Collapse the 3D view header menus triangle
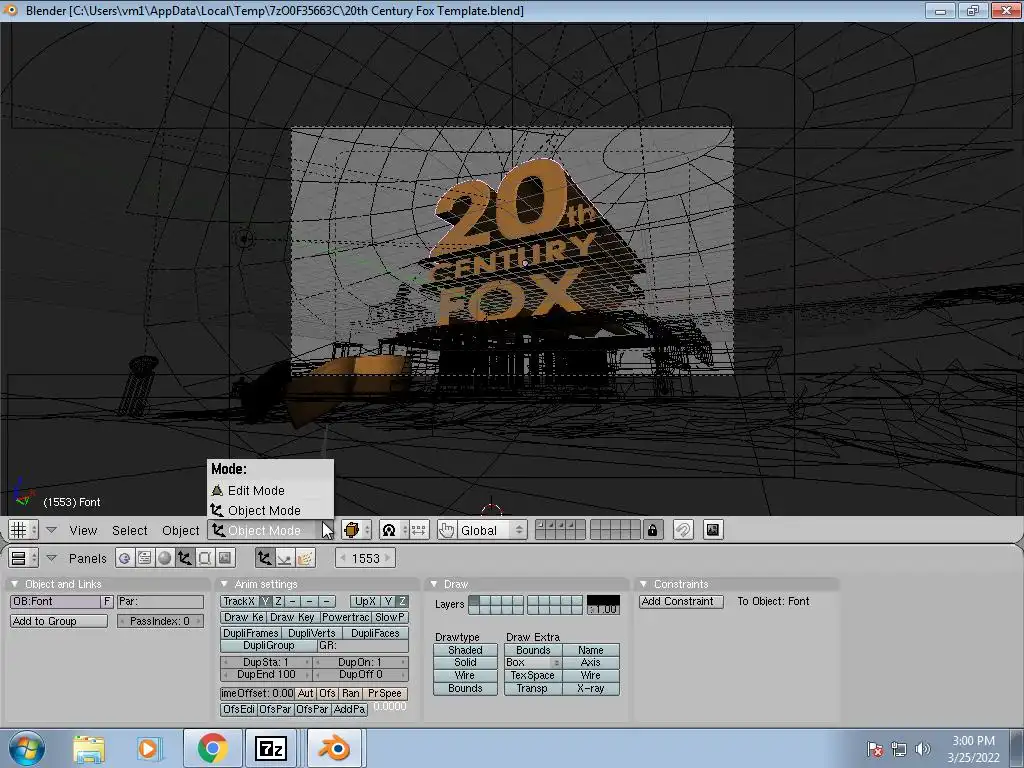1024x768 pixels. 52,530
